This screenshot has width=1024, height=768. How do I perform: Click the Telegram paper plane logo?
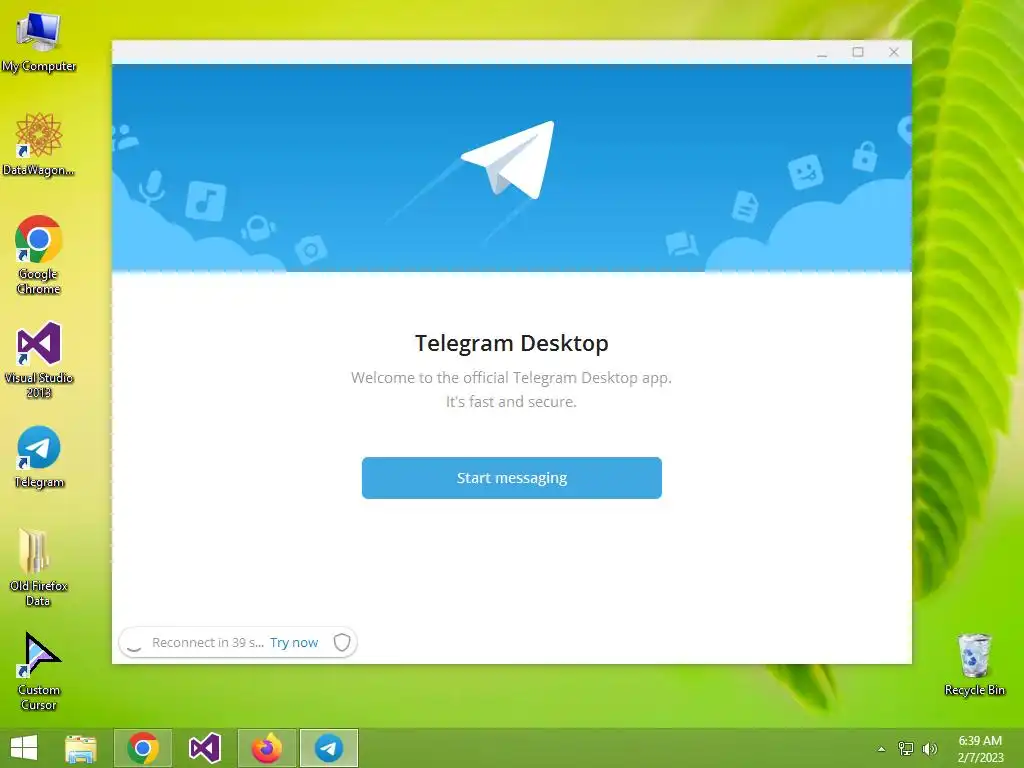click(509, 160)
